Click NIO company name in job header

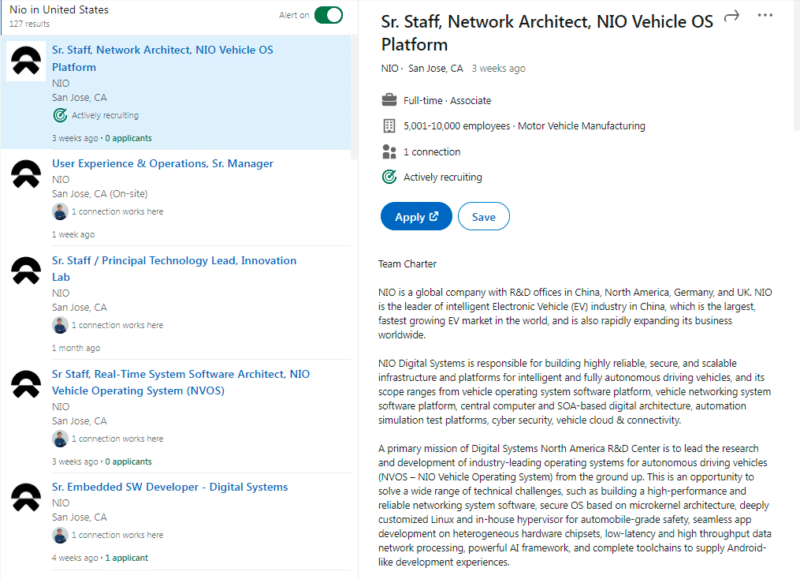389,68
